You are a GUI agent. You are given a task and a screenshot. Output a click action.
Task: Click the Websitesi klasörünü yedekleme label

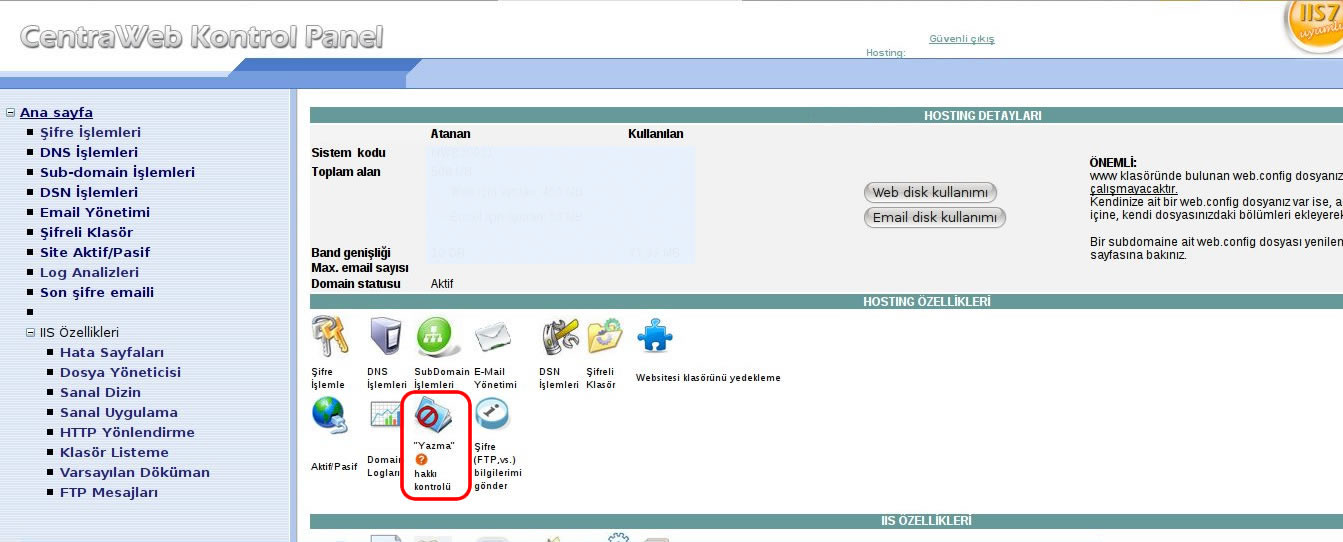point(708,378)
